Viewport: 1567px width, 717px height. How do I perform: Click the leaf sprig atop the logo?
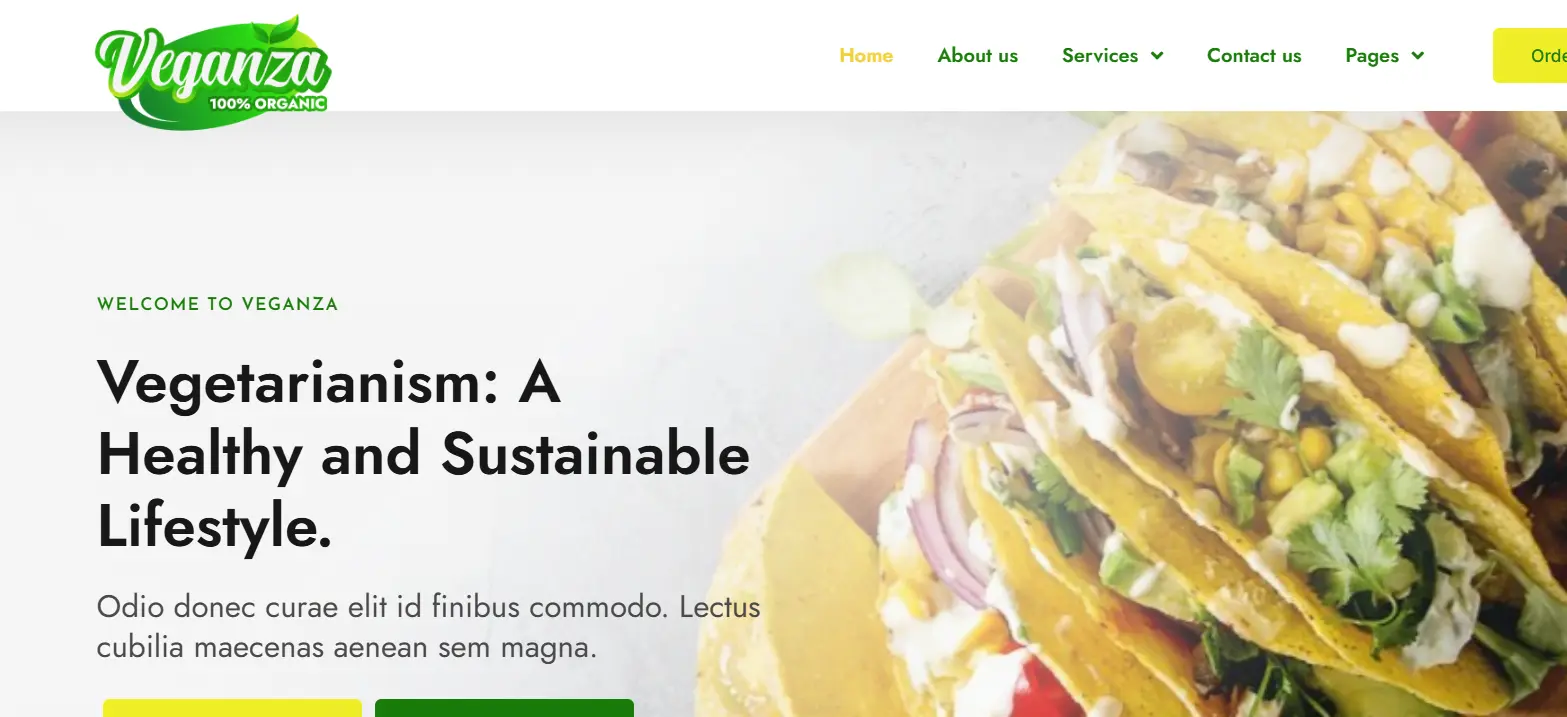pos(278,29)
